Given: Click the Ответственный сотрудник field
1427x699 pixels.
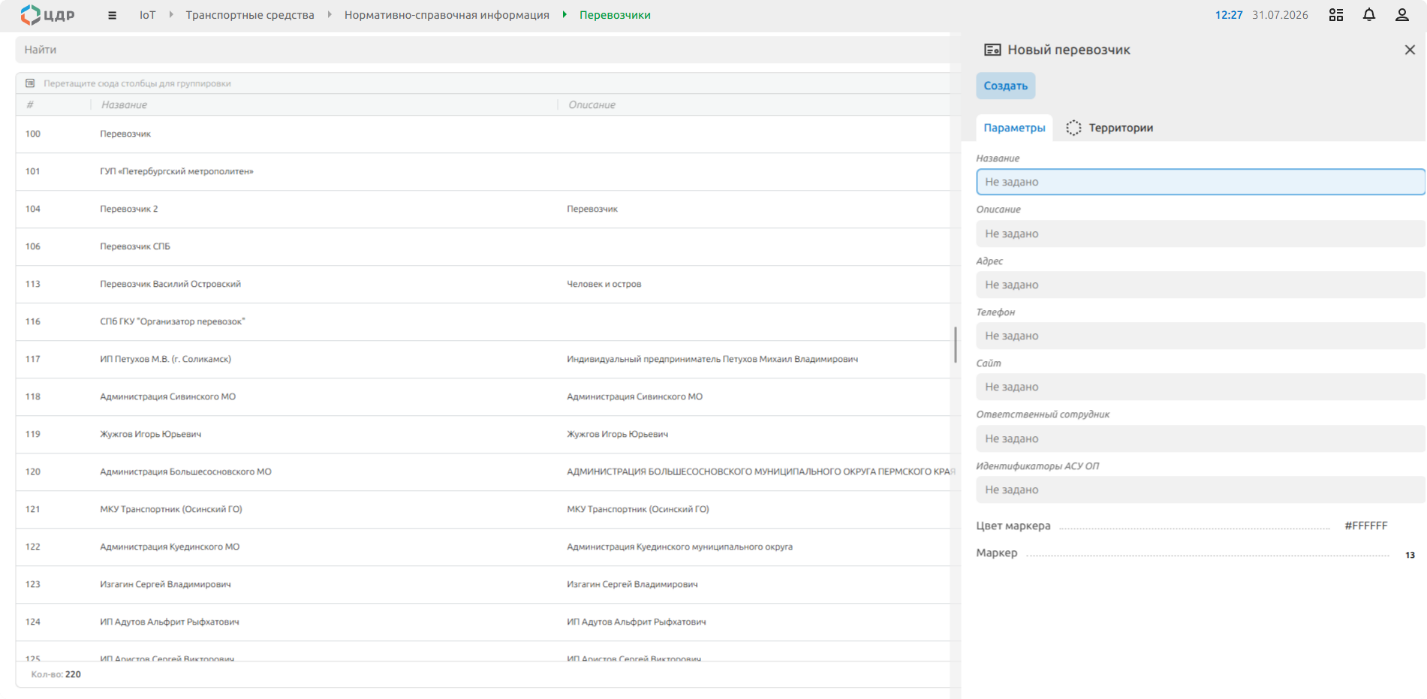Looking at the screenshot, I should 1200,438.
